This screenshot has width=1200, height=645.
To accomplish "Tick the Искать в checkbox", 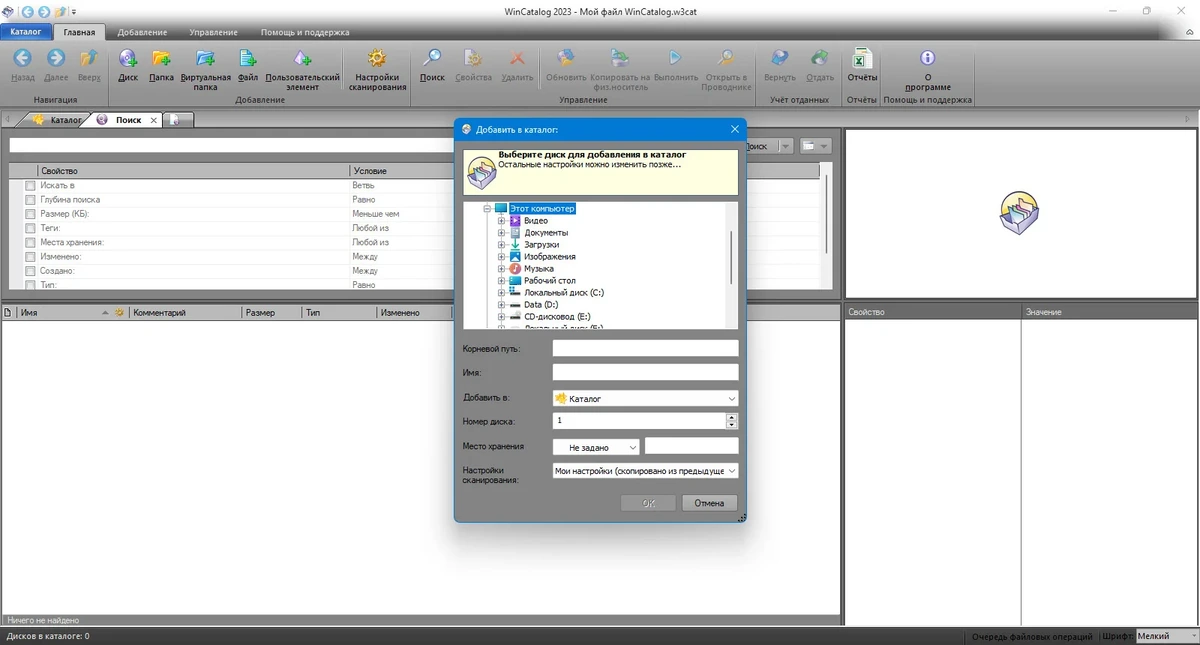I will click(30, 186).
